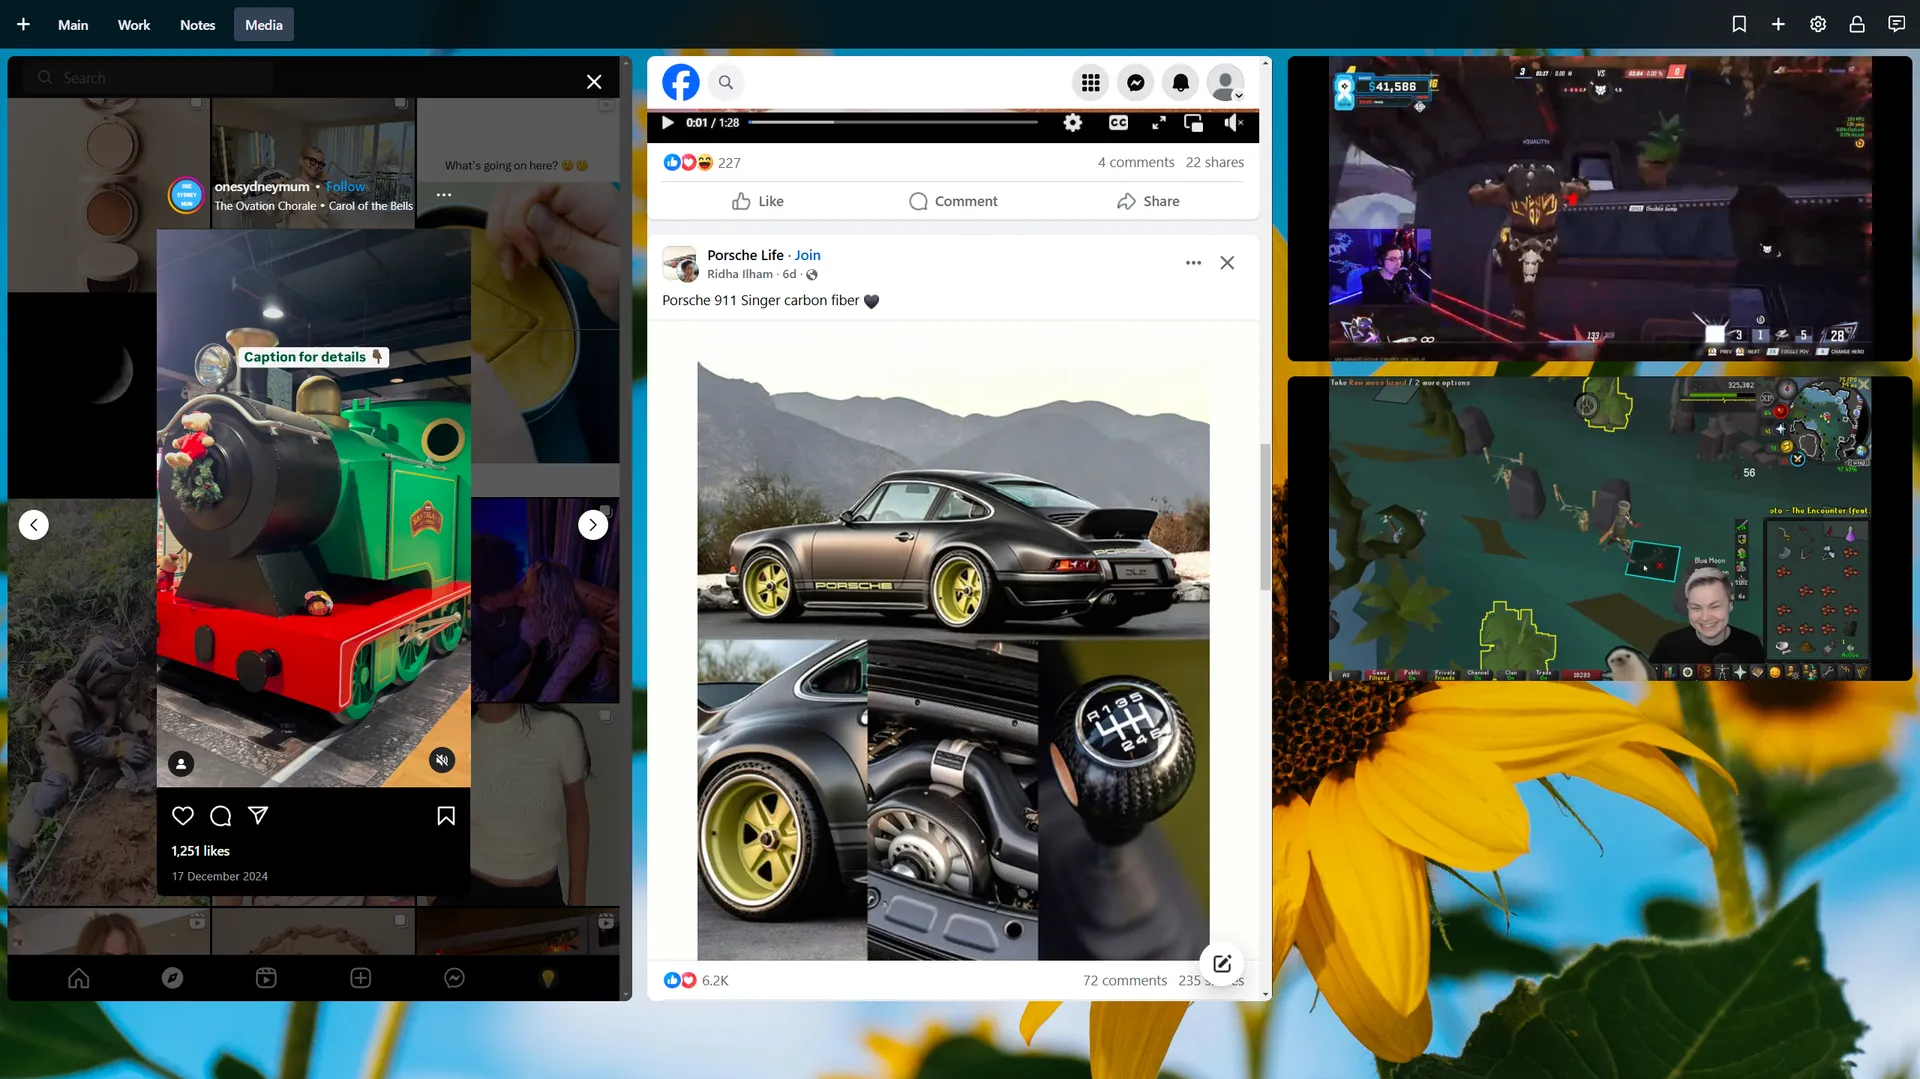The height and width of the screenshot is (1079, 1920).
Task: Open the main Porsche 911 Singer photo
Action: pos(953,498)
